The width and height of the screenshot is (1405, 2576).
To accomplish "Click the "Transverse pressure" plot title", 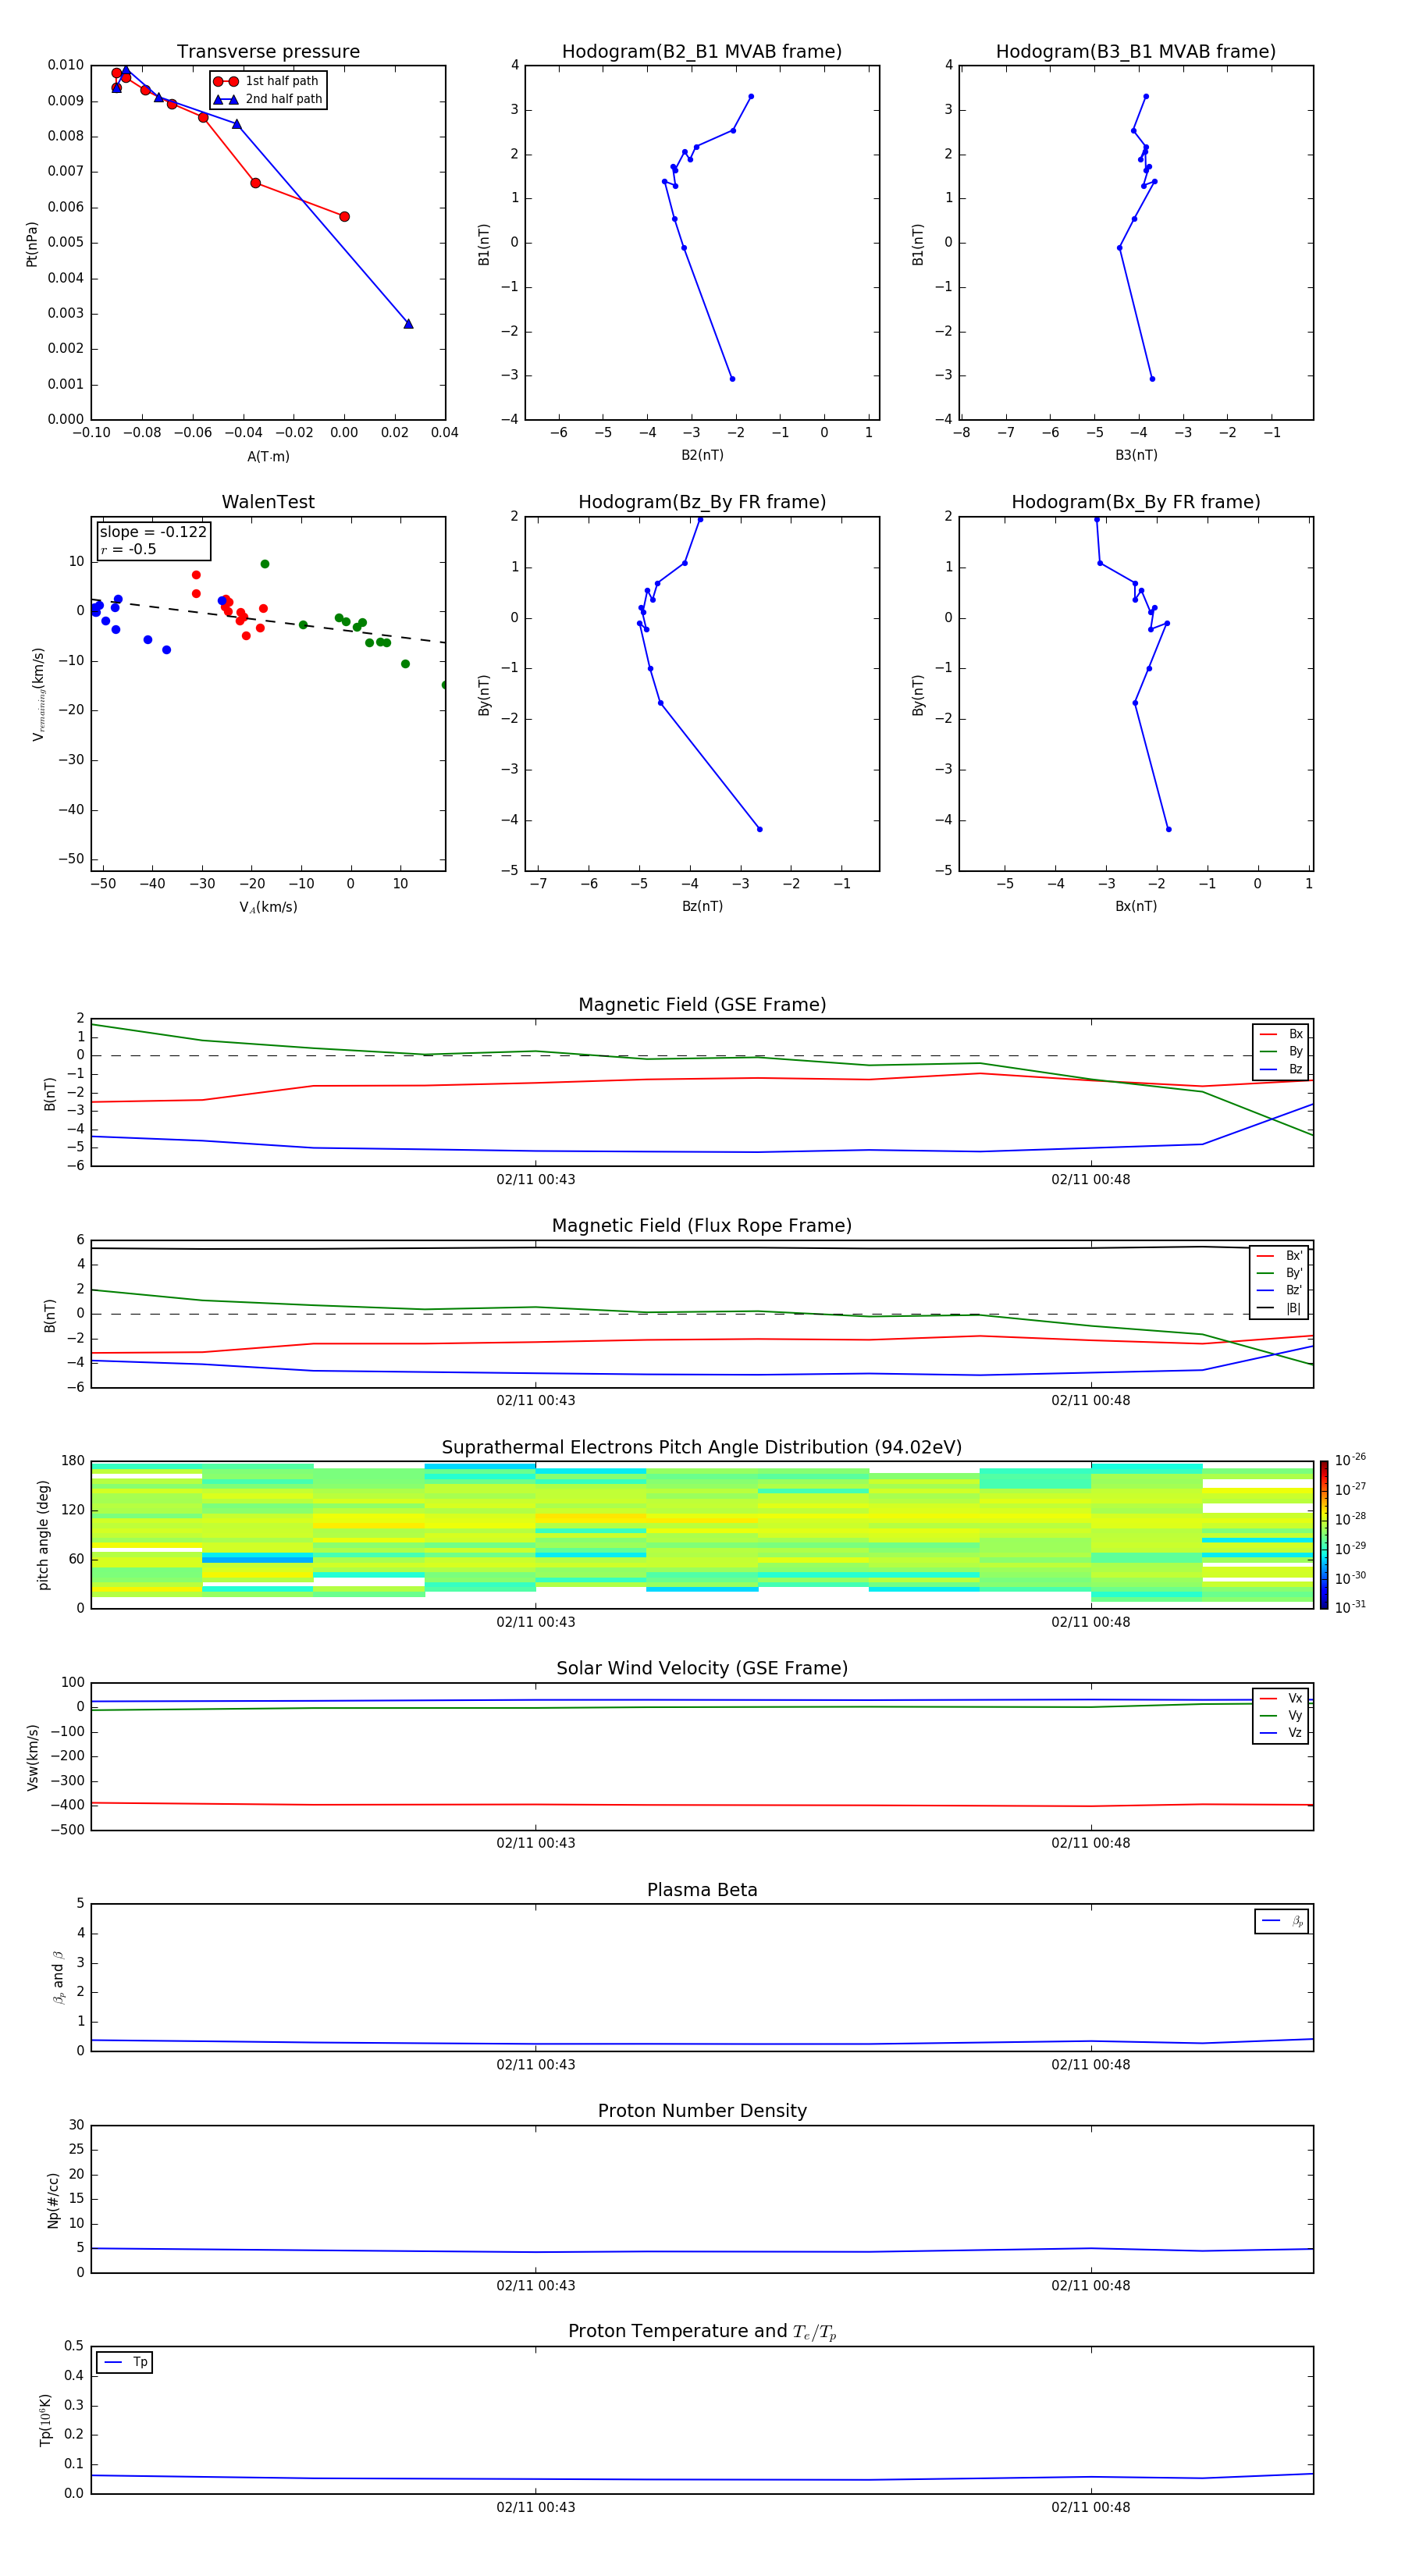I will point(268,52).
